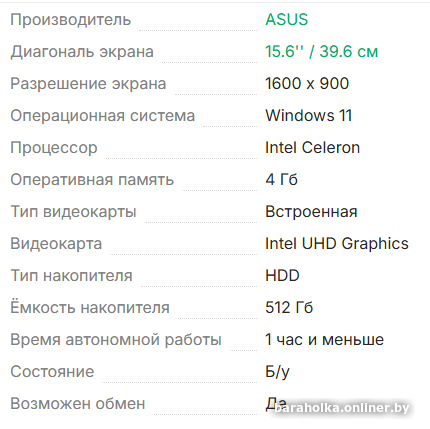Click the Intel UHD Graphics value
The width and height of the screenshot is (430, 429).
click(337, 243)
